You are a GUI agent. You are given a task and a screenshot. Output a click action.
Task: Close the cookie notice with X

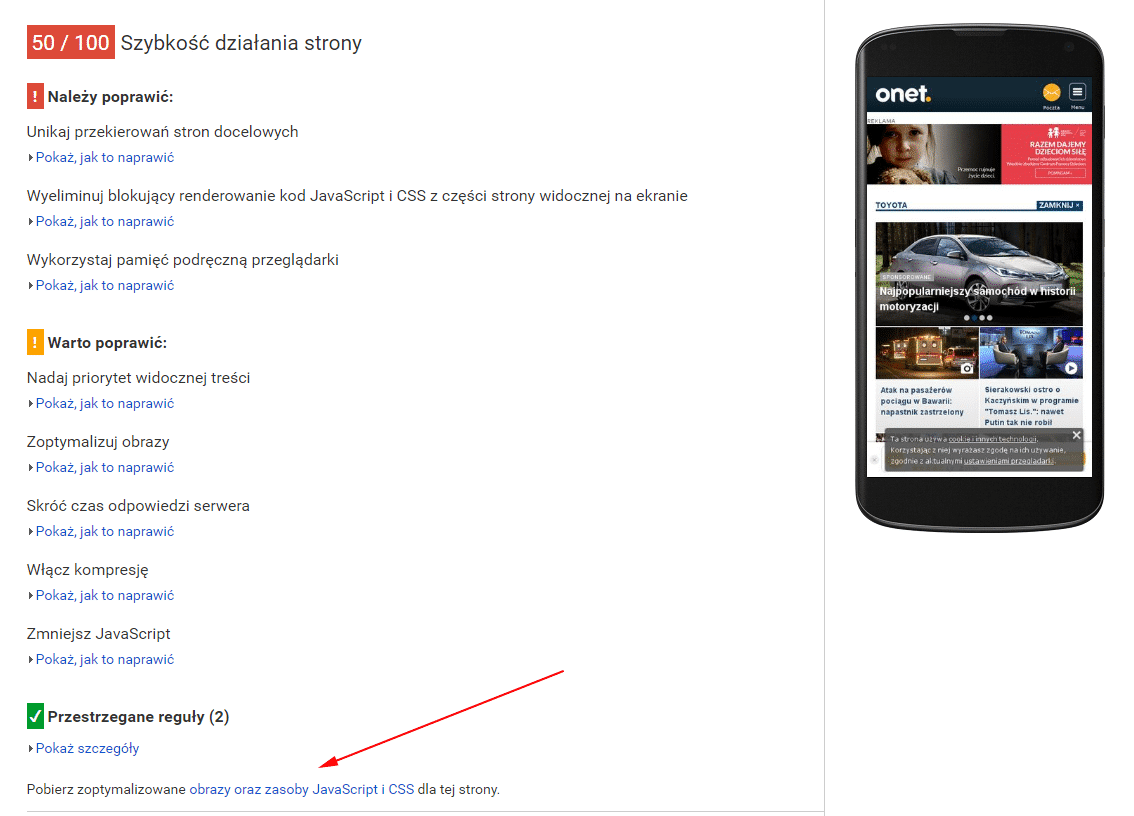coord(1076,435)
